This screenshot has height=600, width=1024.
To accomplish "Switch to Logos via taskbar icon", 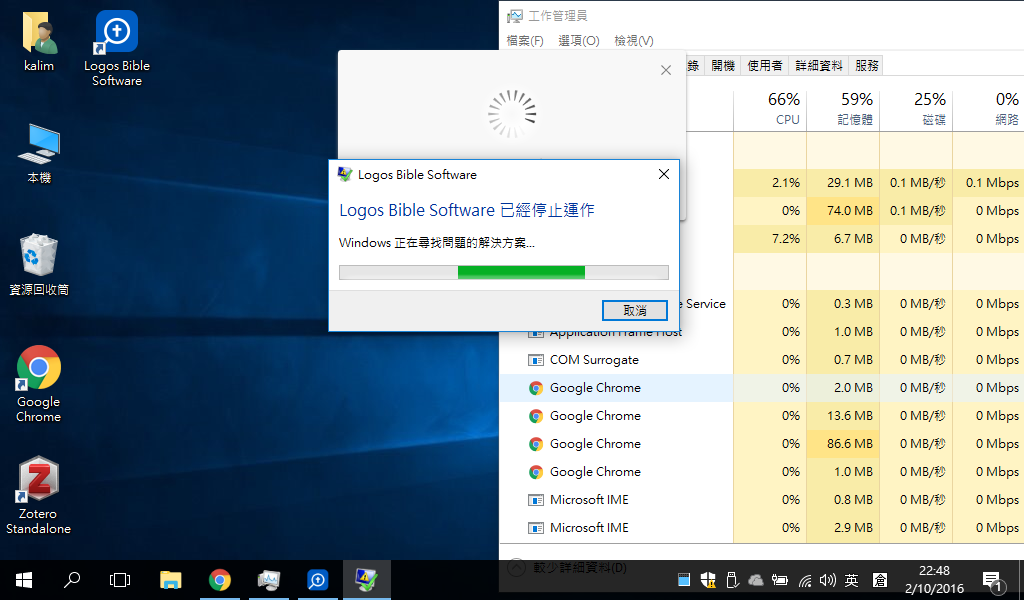I will coord(317,580).
